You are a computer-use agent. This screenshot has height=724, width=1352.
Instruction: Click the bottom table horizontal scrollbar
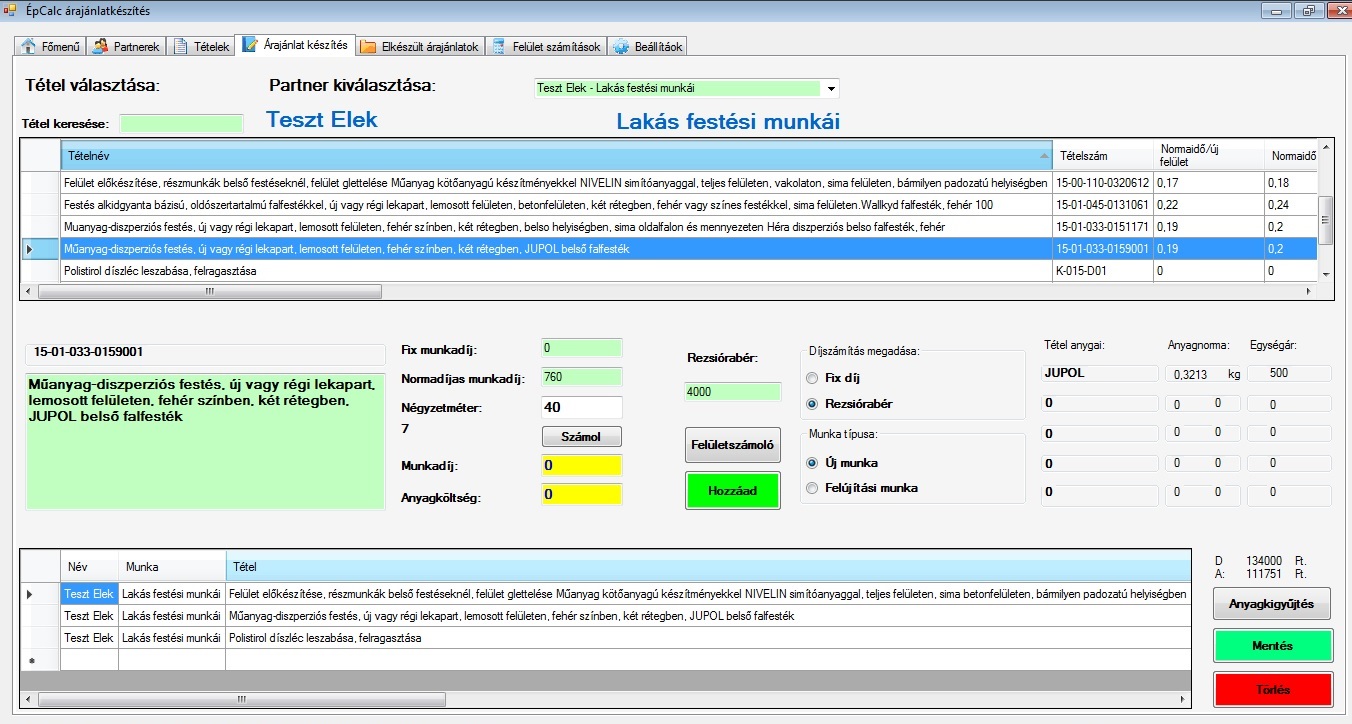point(600,701)
